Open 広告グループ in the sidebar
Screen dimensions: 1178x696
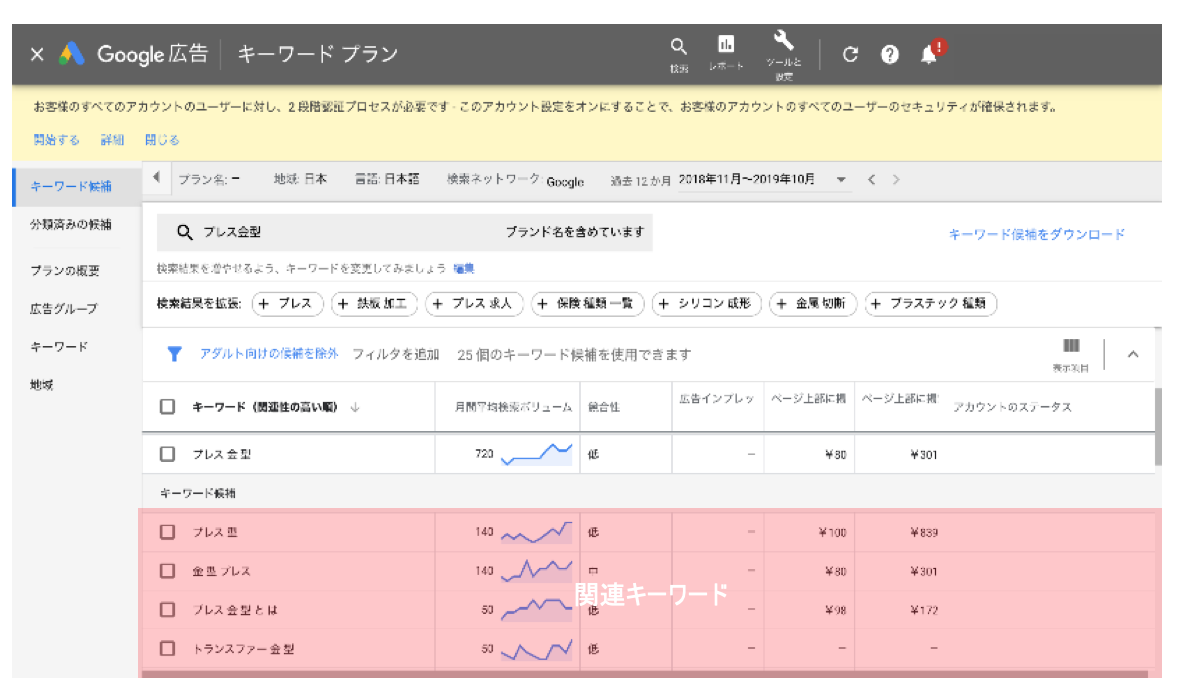pos(64,309)
